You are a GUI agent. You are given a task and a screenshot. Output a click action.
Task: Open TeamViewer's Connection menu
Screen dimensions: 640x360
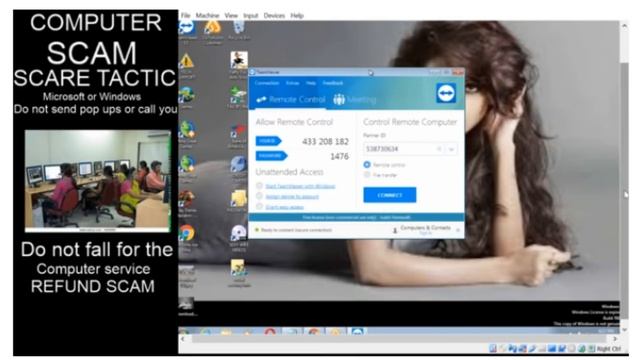point(267,83)
